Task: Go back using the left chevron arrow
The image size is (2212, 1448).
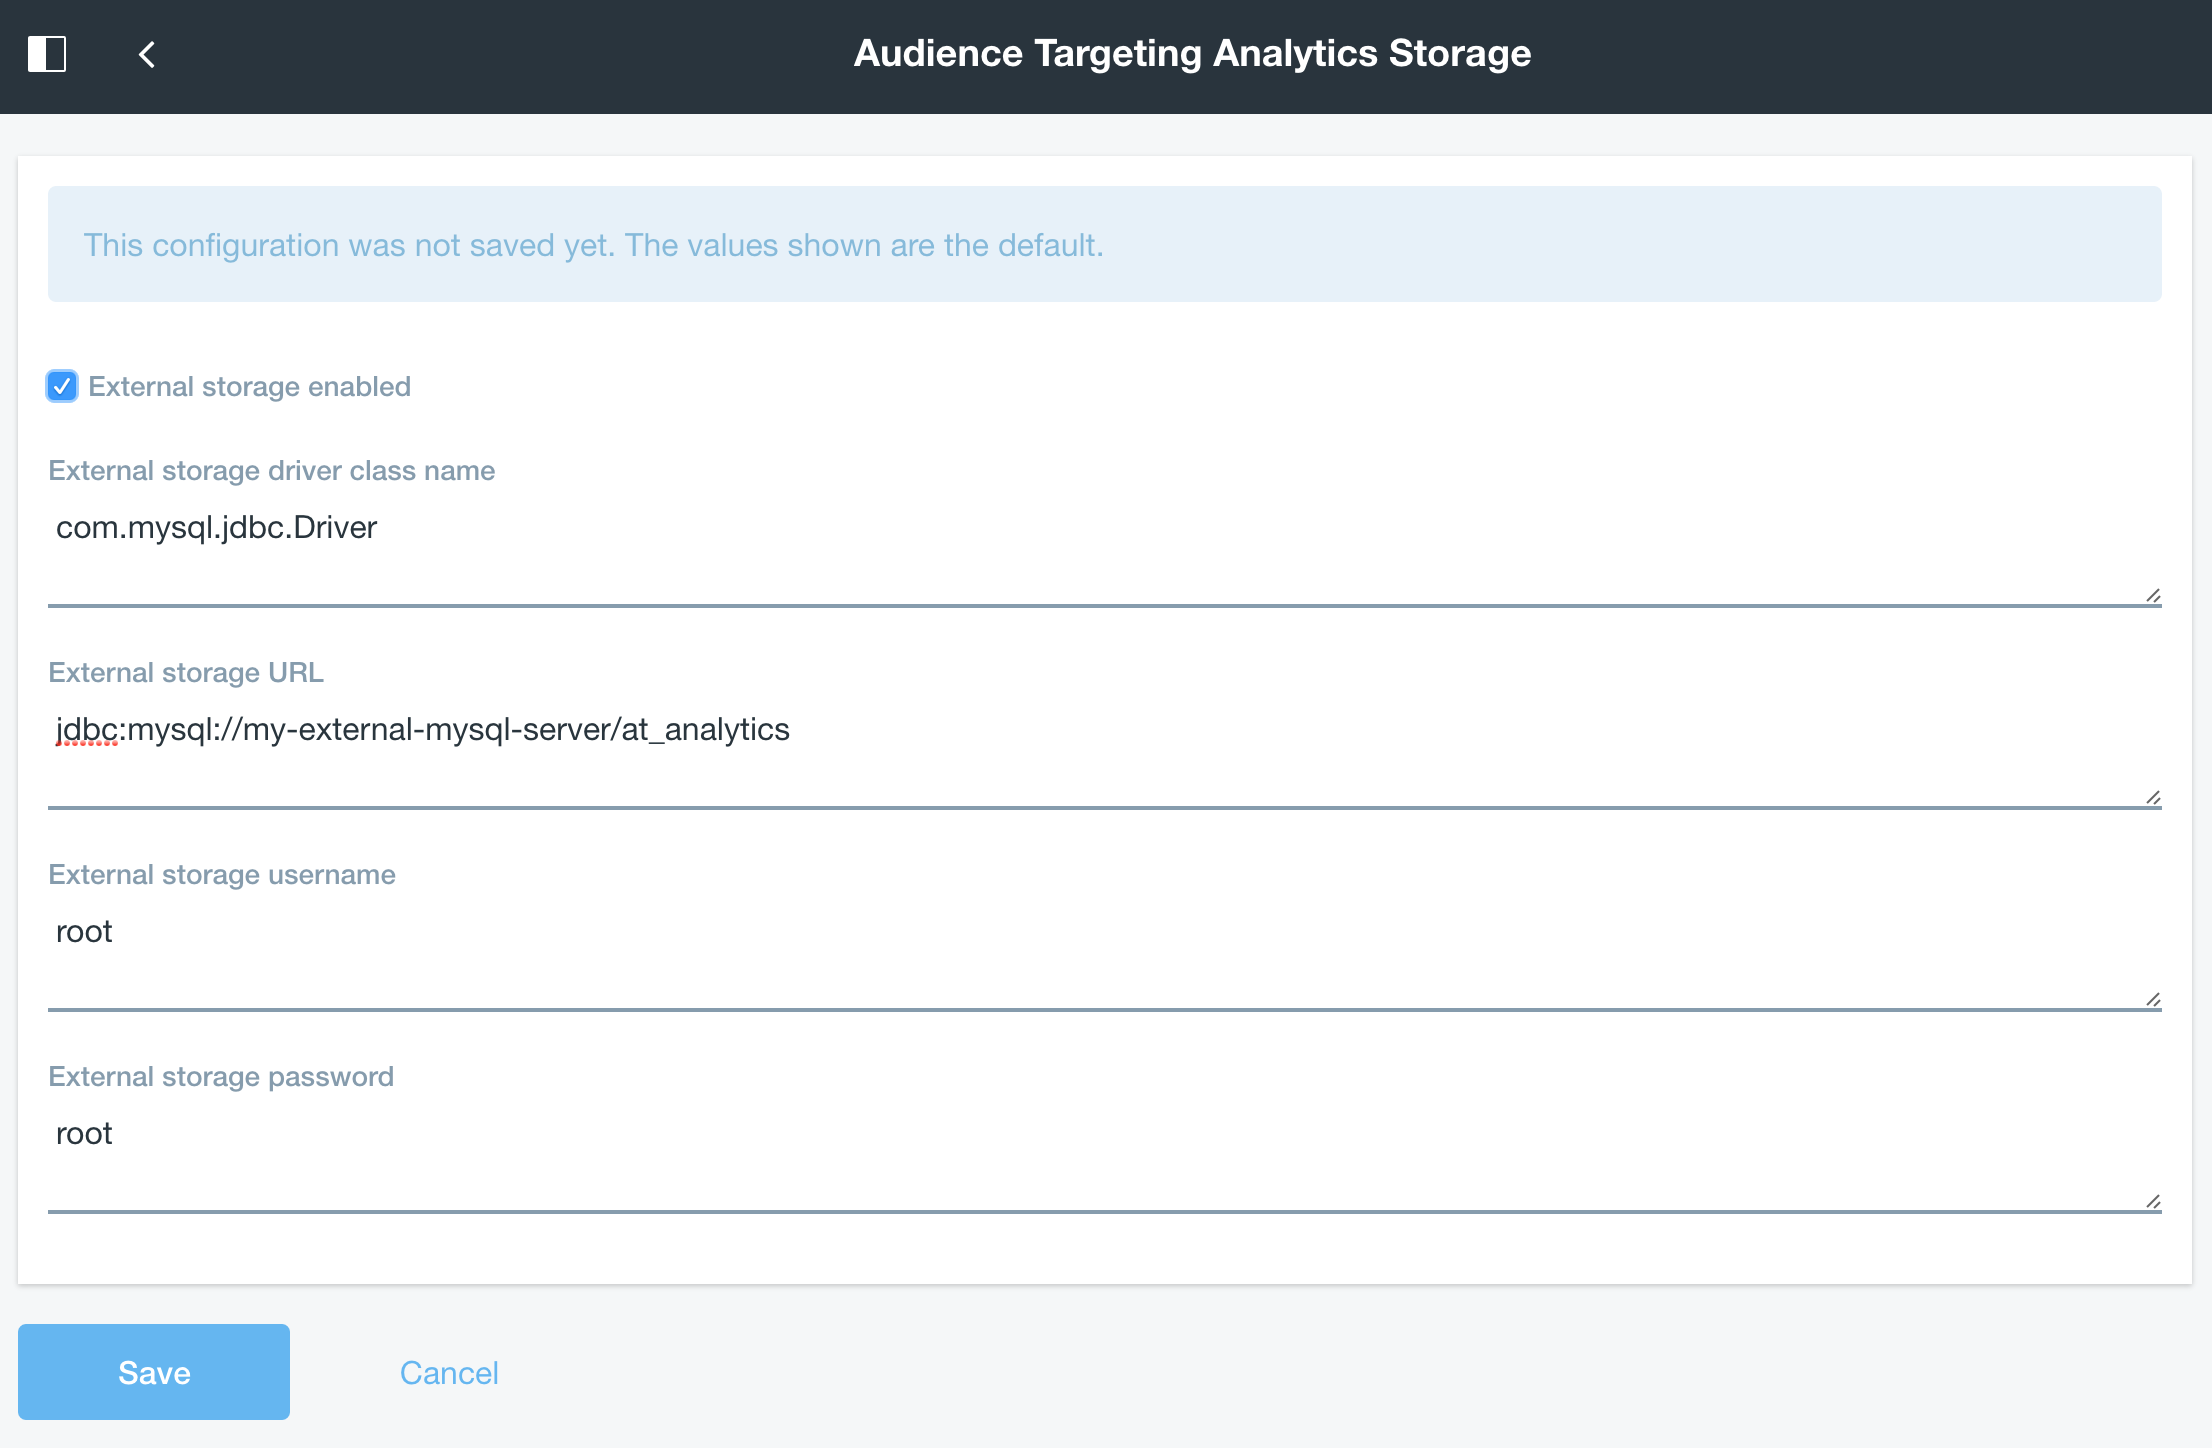Action: tap(147, 54)
